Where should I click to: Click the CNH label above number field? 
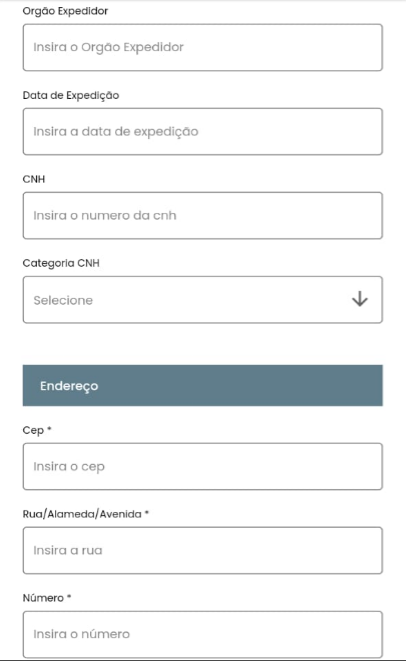(34, 179)
